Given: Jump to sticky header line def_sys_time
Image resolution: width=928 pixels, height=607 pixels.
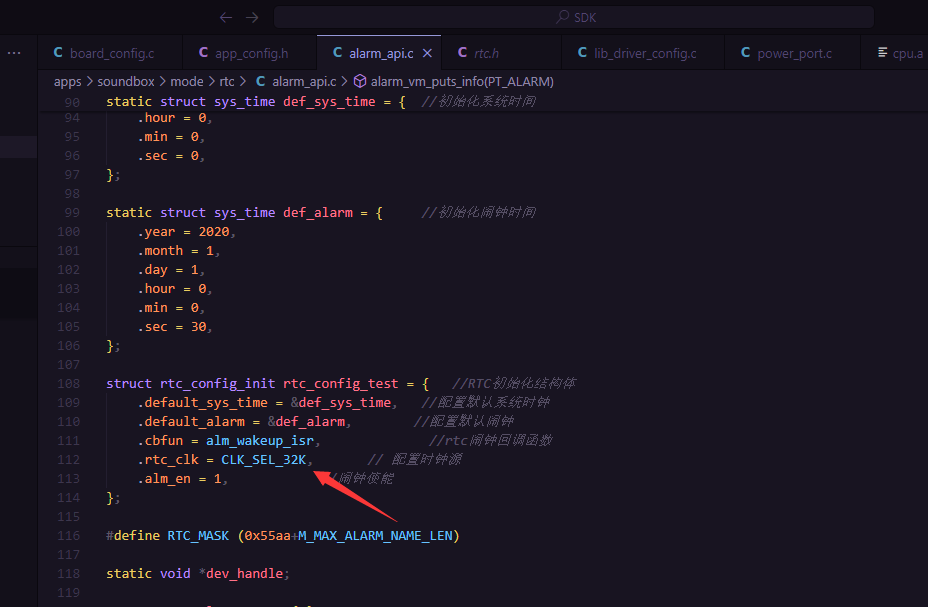Looking at the screenshot, I should click(329, 102).
